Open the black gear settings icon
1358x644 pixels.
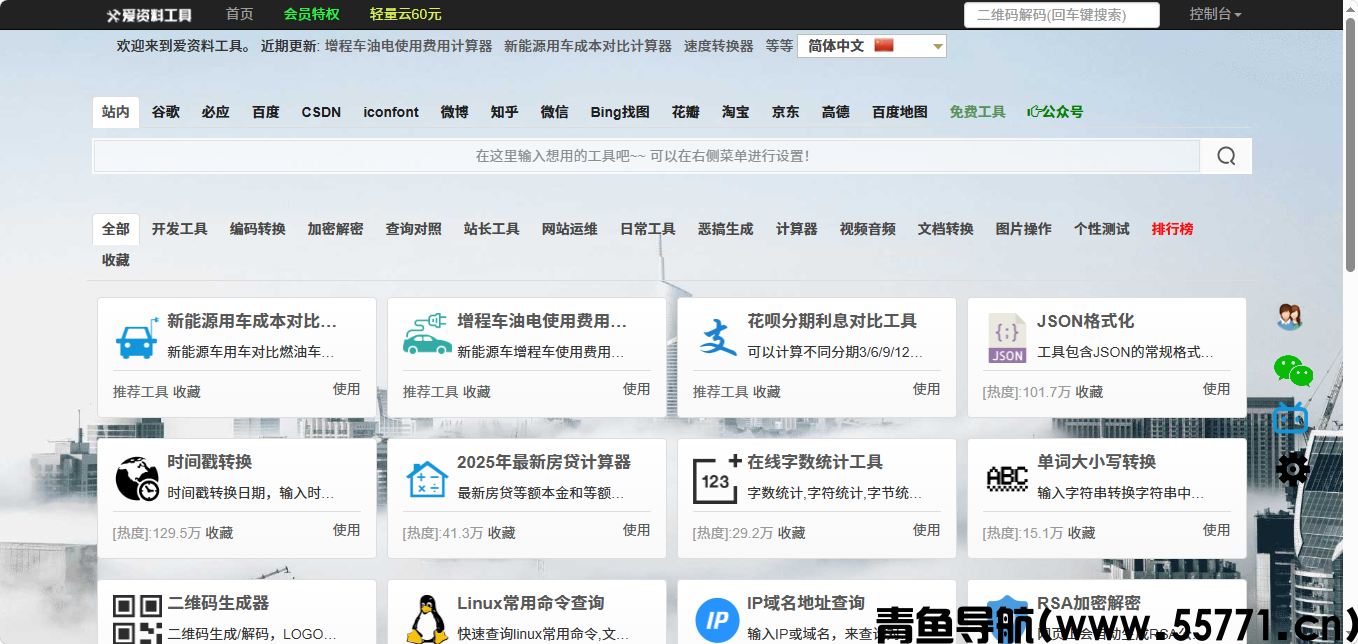pos(1292,468)
